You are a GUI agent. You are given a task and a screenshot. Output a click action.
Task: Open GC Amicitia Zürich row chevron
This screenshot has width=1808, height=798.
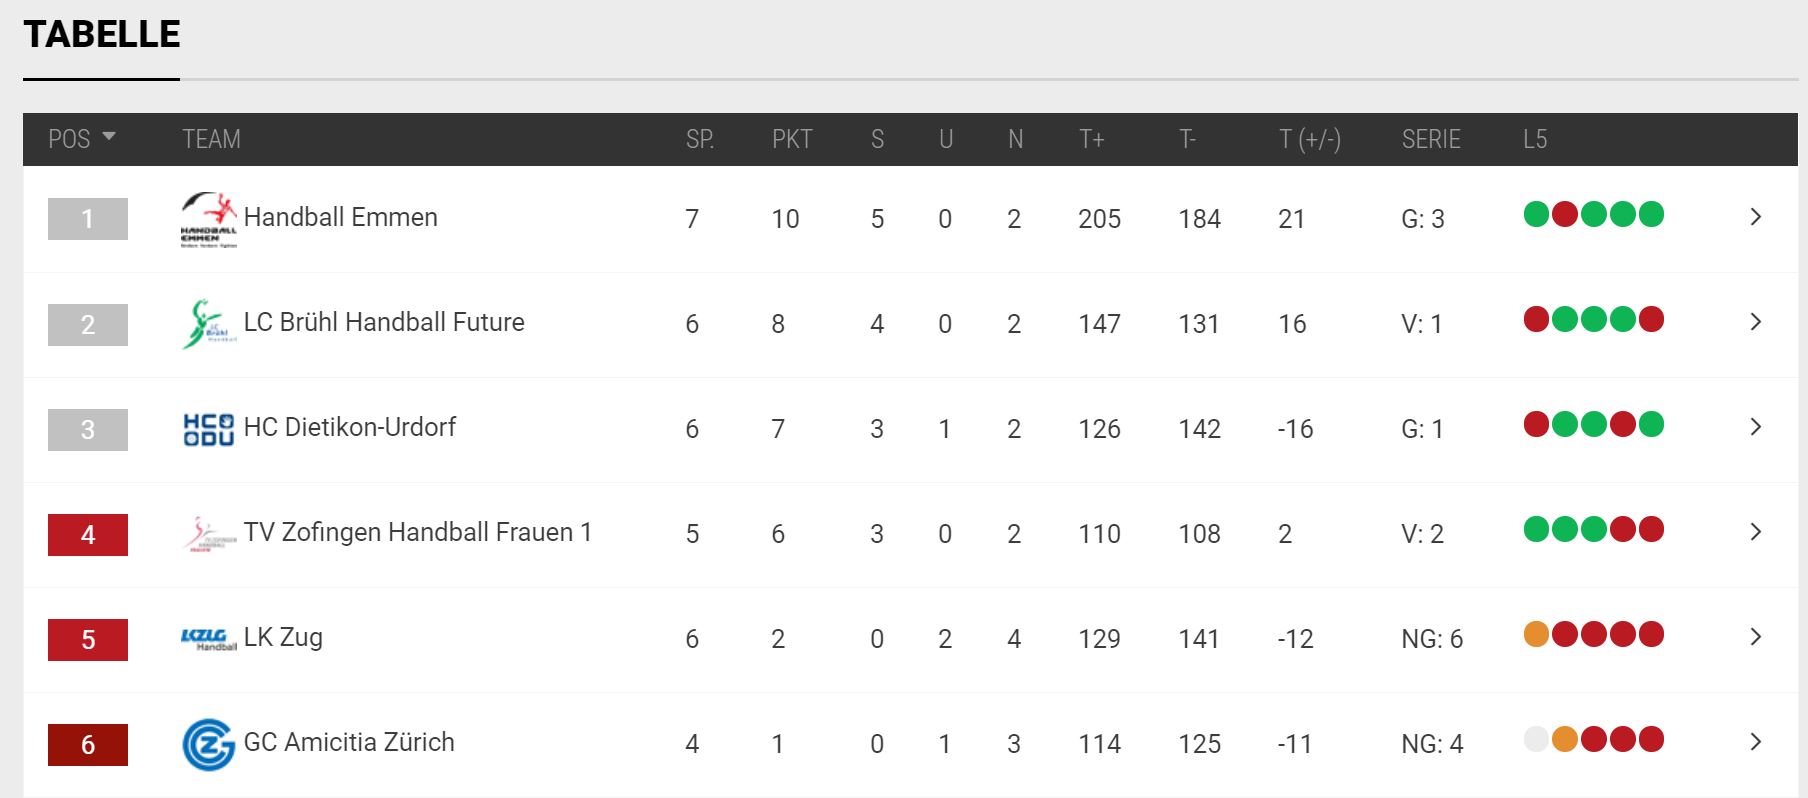tap(1755, 741)
